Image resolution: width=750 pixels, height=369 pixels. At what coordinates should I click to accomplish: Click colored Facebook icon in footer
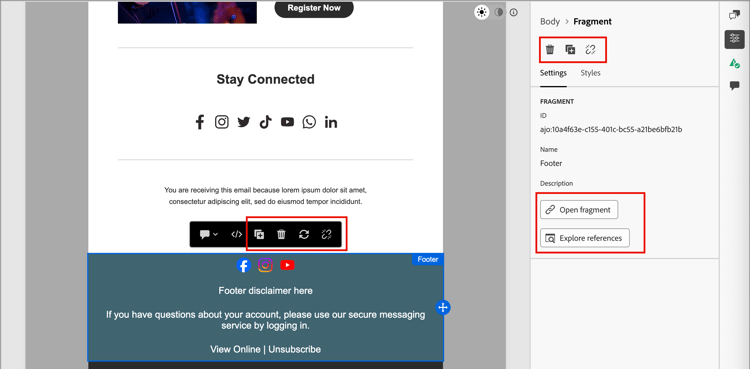click(x=244, y=265)
